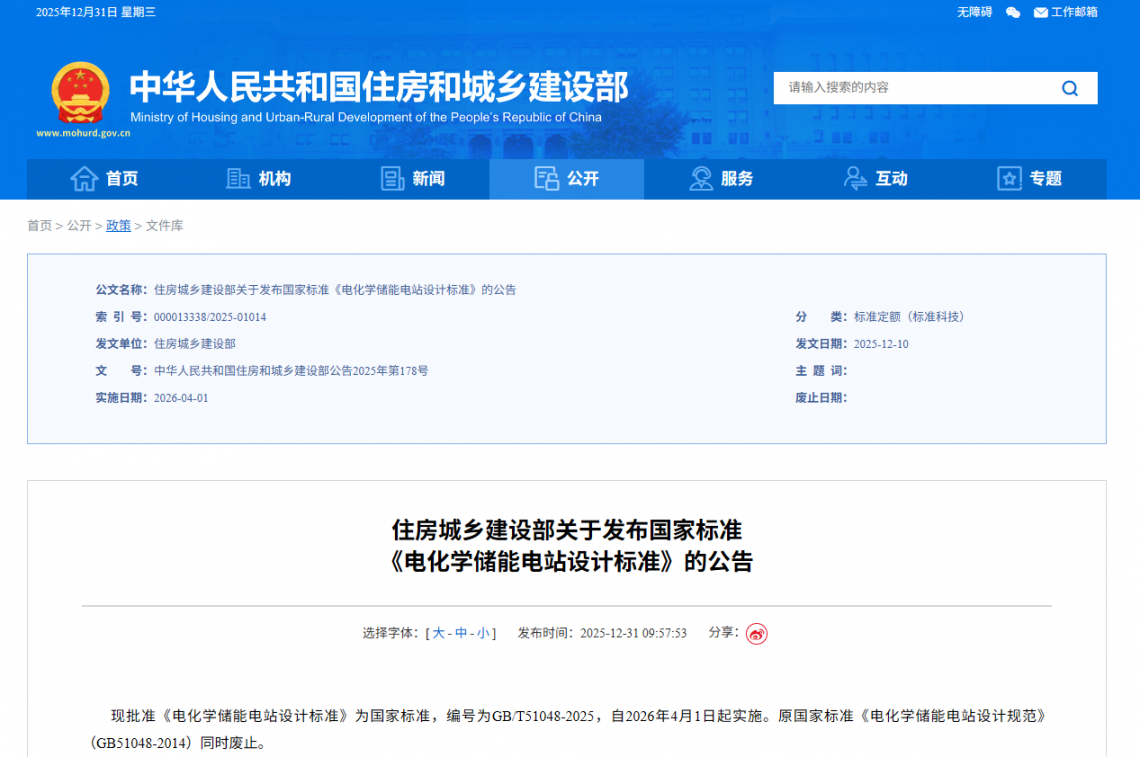Enable 无障碍 accessibility mode
The width and height of the screenshot is (1140, 757).
tap(974, 12)
